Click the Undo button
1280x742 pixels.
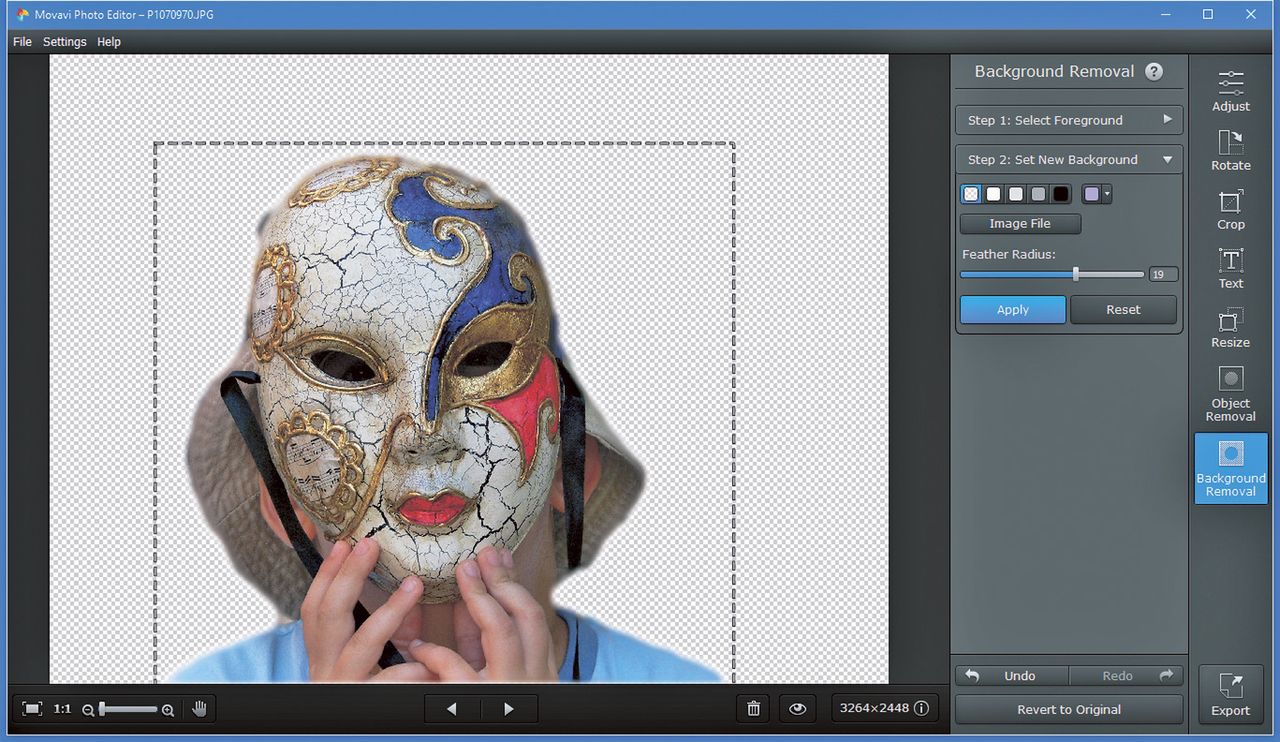pyautogui.click(x=1012, y=676)
